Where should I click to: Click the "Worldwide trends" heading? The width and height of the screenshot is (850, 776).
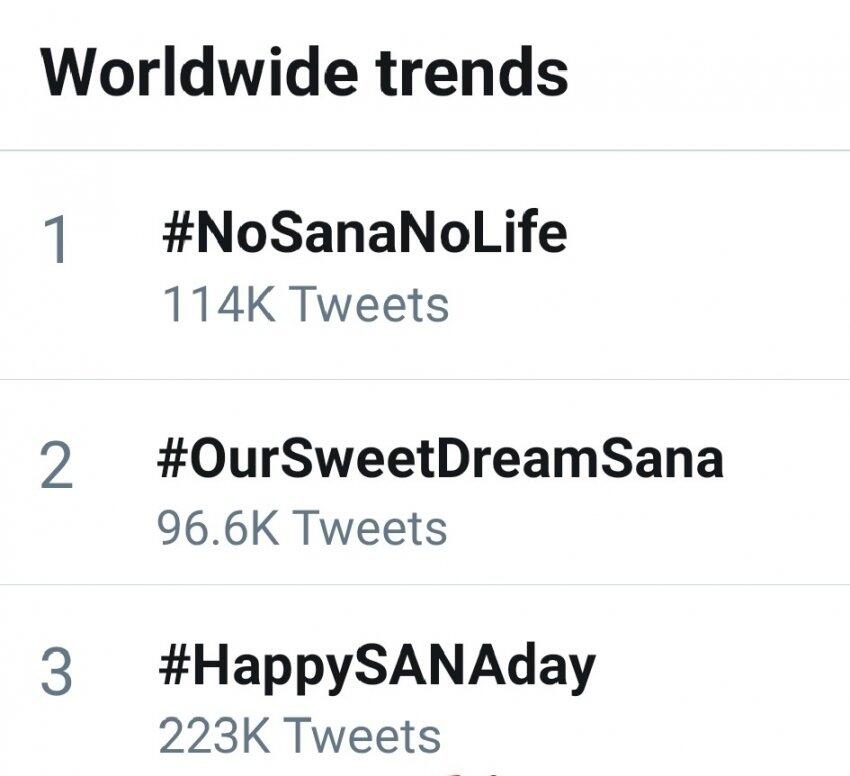(304, 72)
